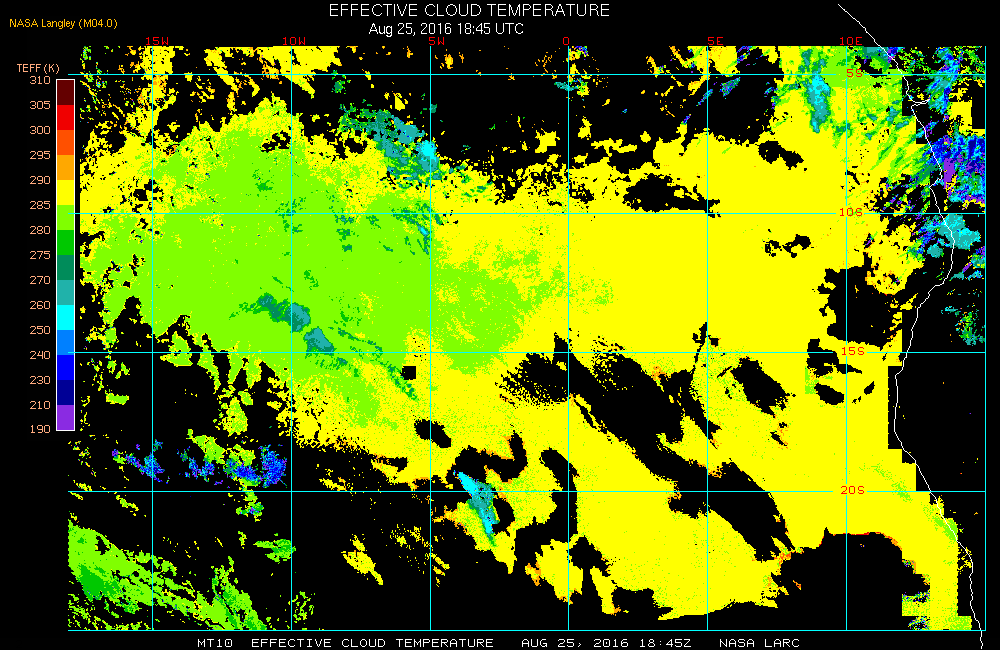Click the "NASA Langley (M04.0)" label
The width and height of the screenshot is (1000, 650).
tap(63, 23)
